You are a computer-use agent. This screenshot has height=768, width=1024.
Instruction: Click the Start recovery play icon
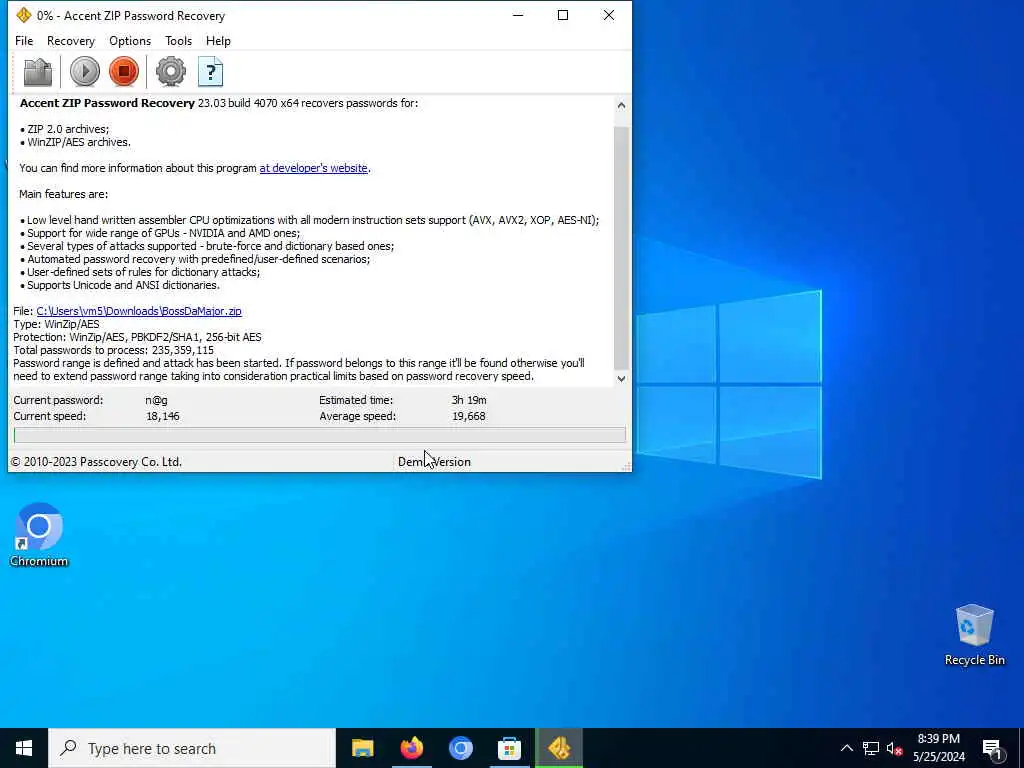(85, 72)
